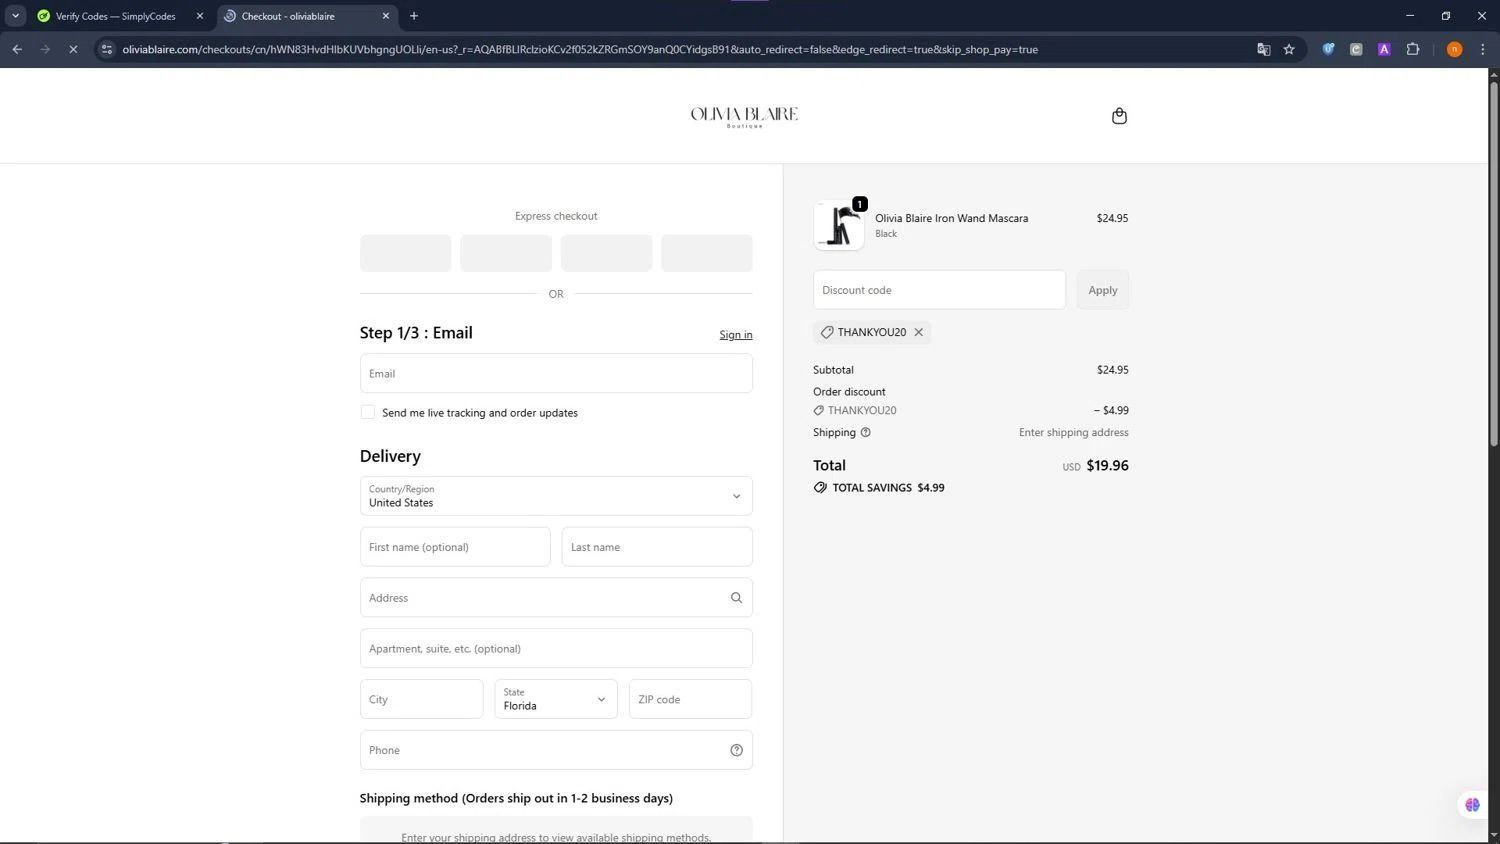
Task: Click the third express checkout button
Action: (x=606, y=253)
